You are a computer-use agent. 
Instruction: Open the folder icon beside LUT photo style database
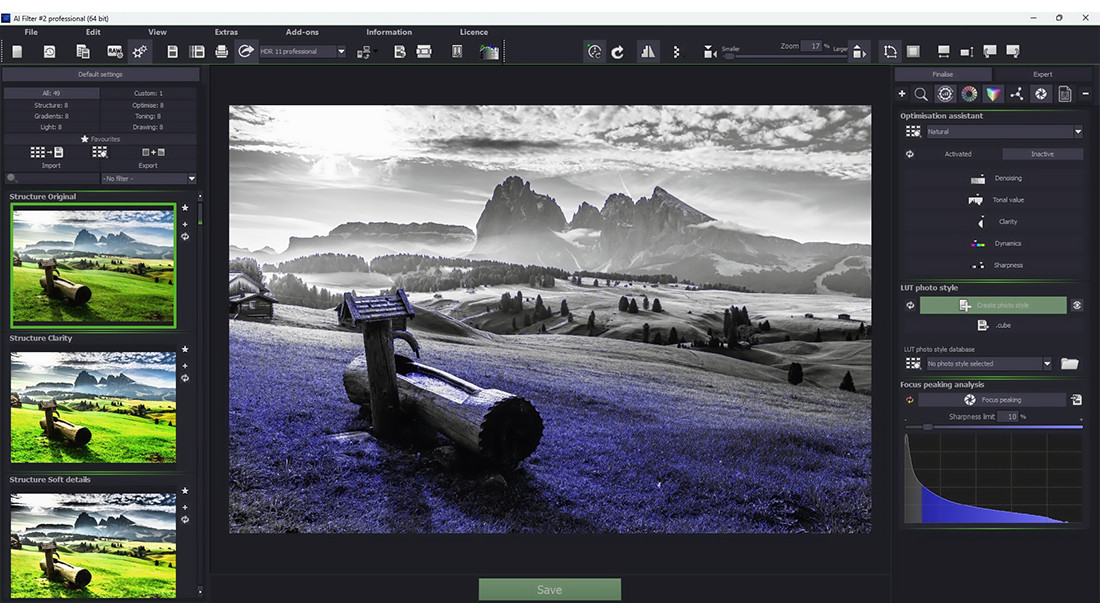[x=1068, y=363]
